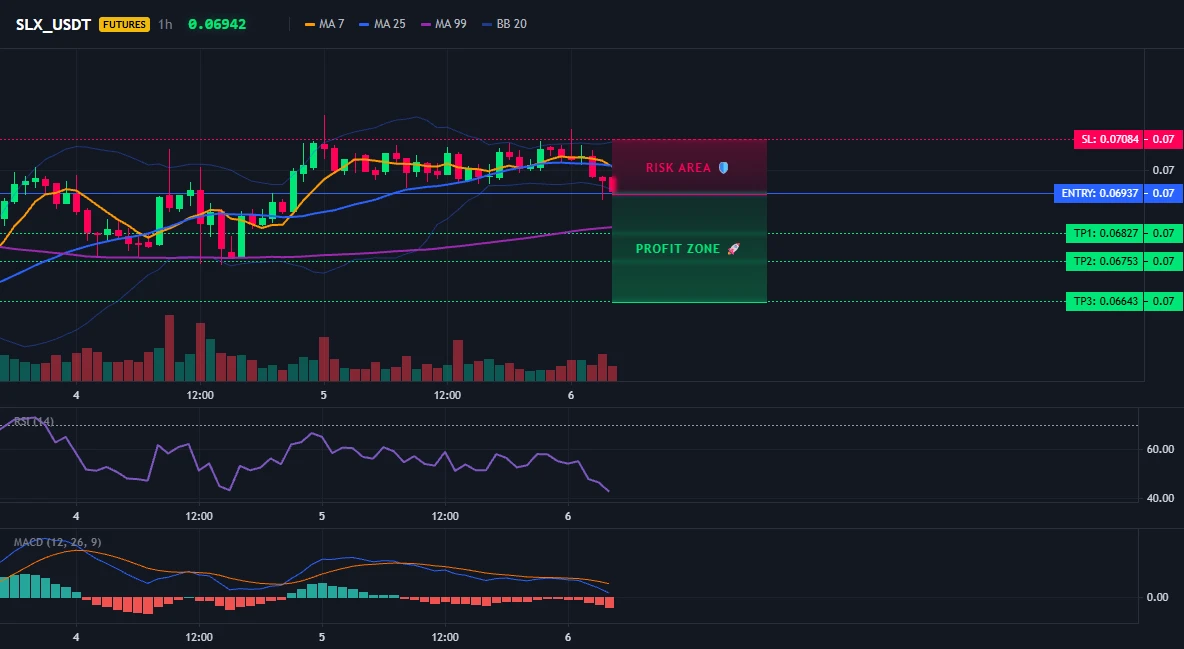Click the rocket icon beside PROFIT ZONE
The height and width of the screenshot is (649, 1184).
(x=733, y=249)
